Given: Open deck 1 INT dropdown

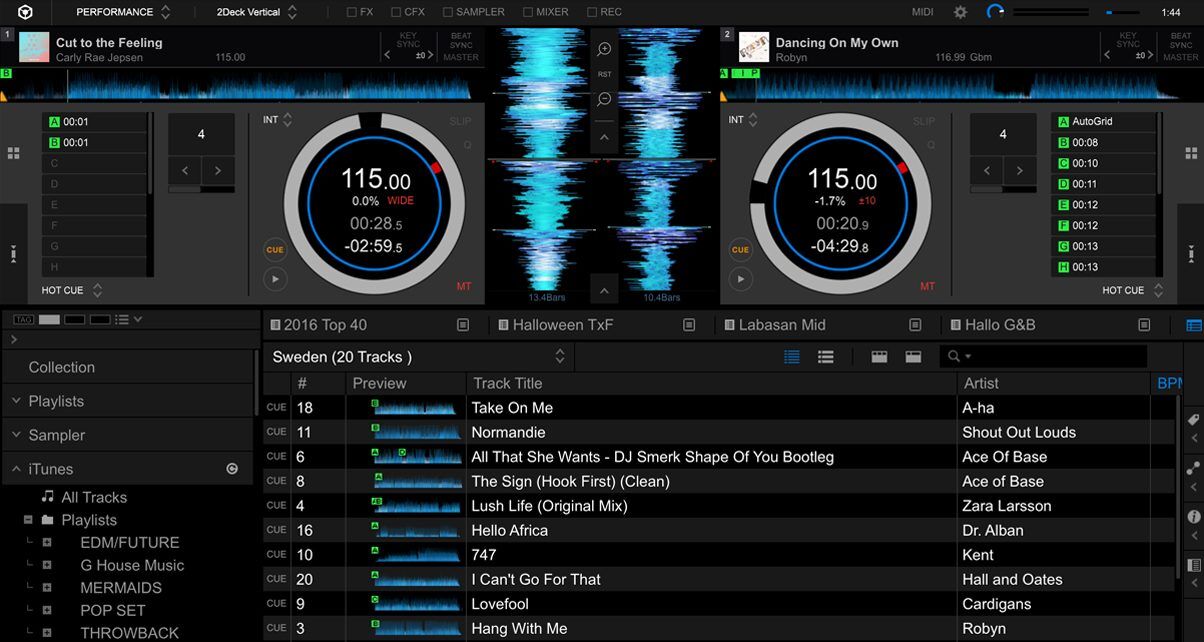Looking at the screenshot, I should pyautogui.click(x=278, y=120).
